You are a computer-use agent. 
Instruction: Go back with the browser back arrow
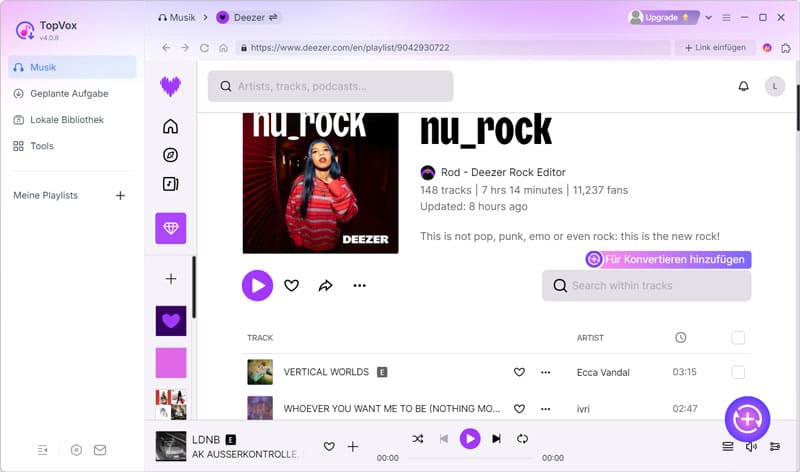[166, 47]
